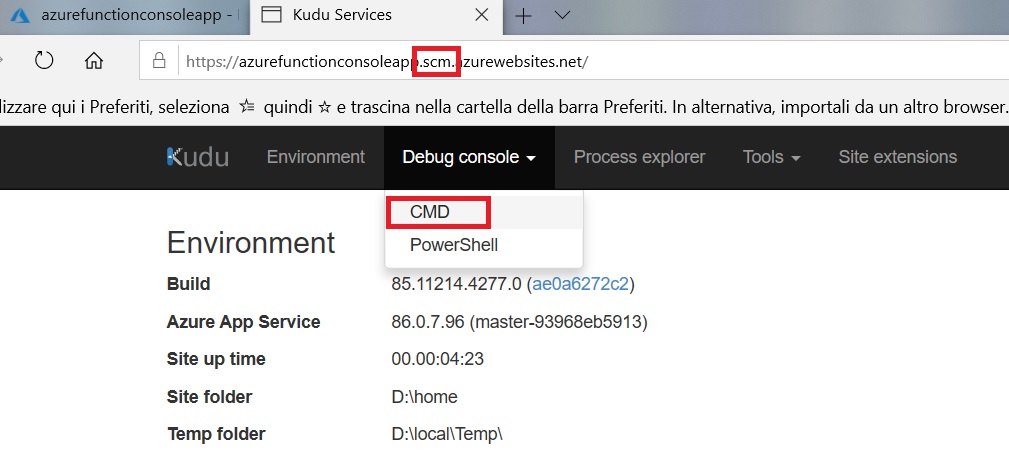The width and height of the screenshot is (1009, 469).
Task: Expand the tab list chevron
Action: (x=562, y=15)
